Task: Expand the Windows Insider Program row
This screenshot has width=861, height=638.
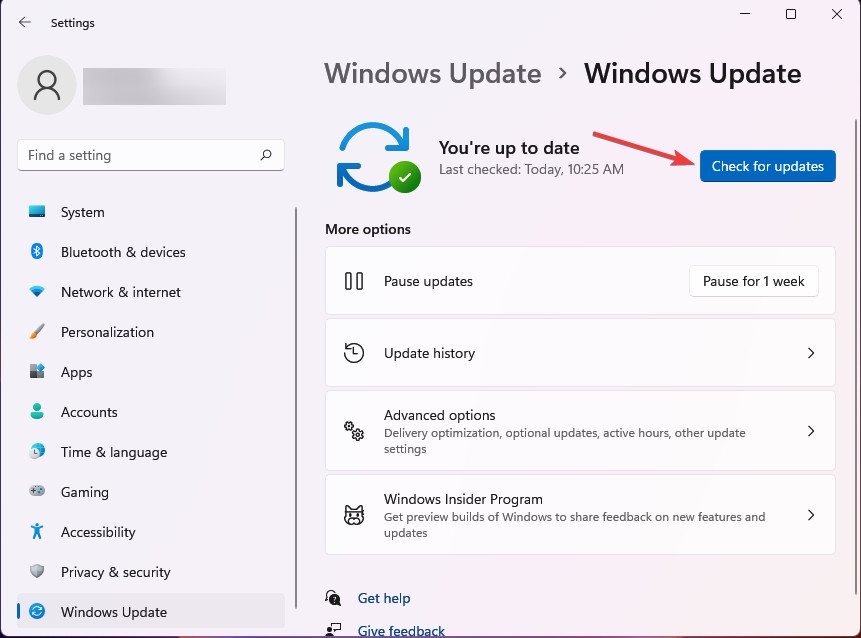Action: [x=811, y=515]
